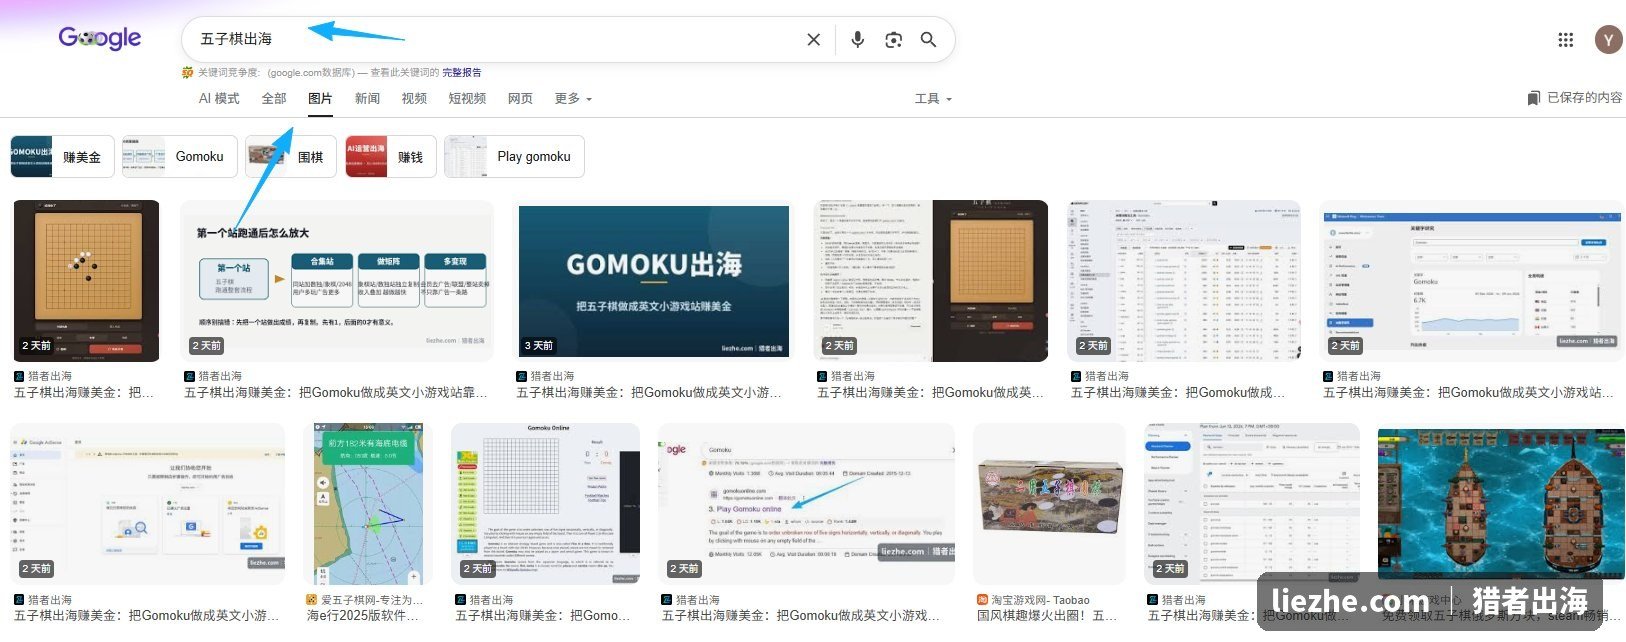Click the Google logo
This screenshot has width=1626, height=642.
(100, 38)
